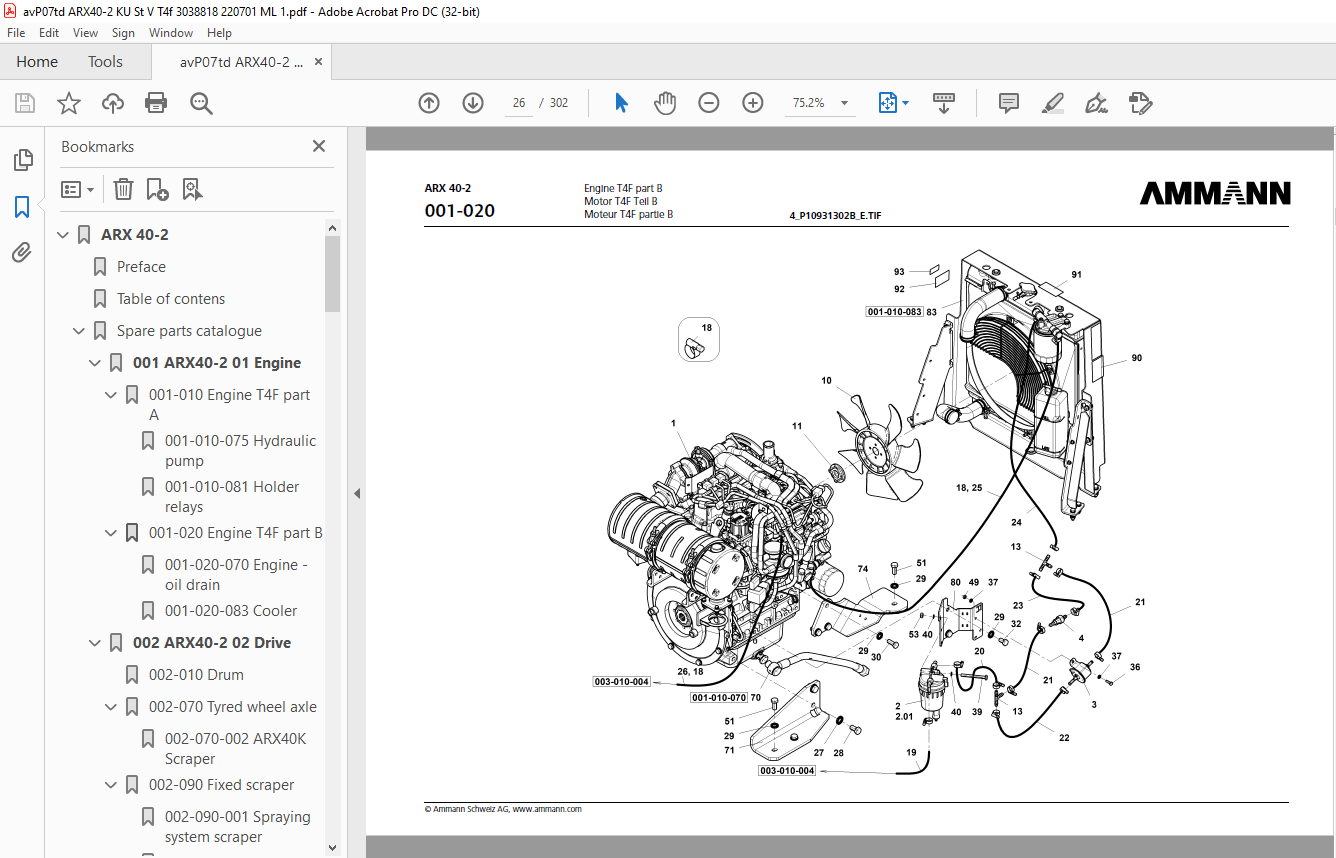Select the highlight pen tool
Viewport: 1336px width, 858px height.
pyautogui.click(x=1052, y=103)
